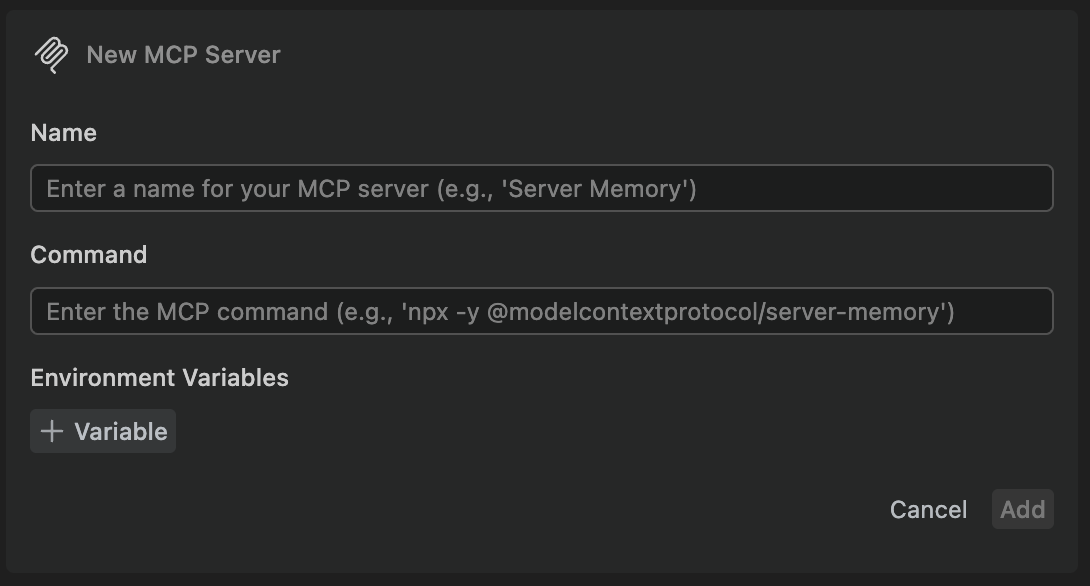The image size is (1090, 586).
Task: Click the Environment Variables heading
Action: [x=160, y=377]
